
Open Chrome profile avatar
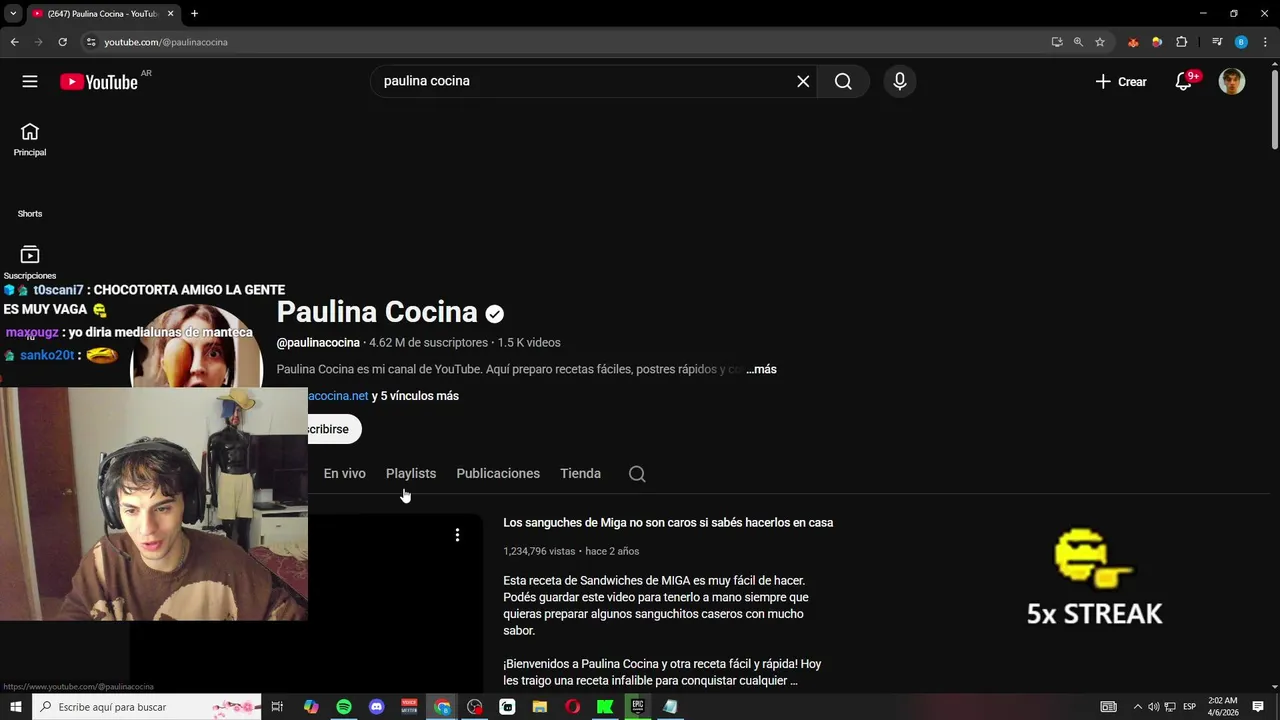1241,42
